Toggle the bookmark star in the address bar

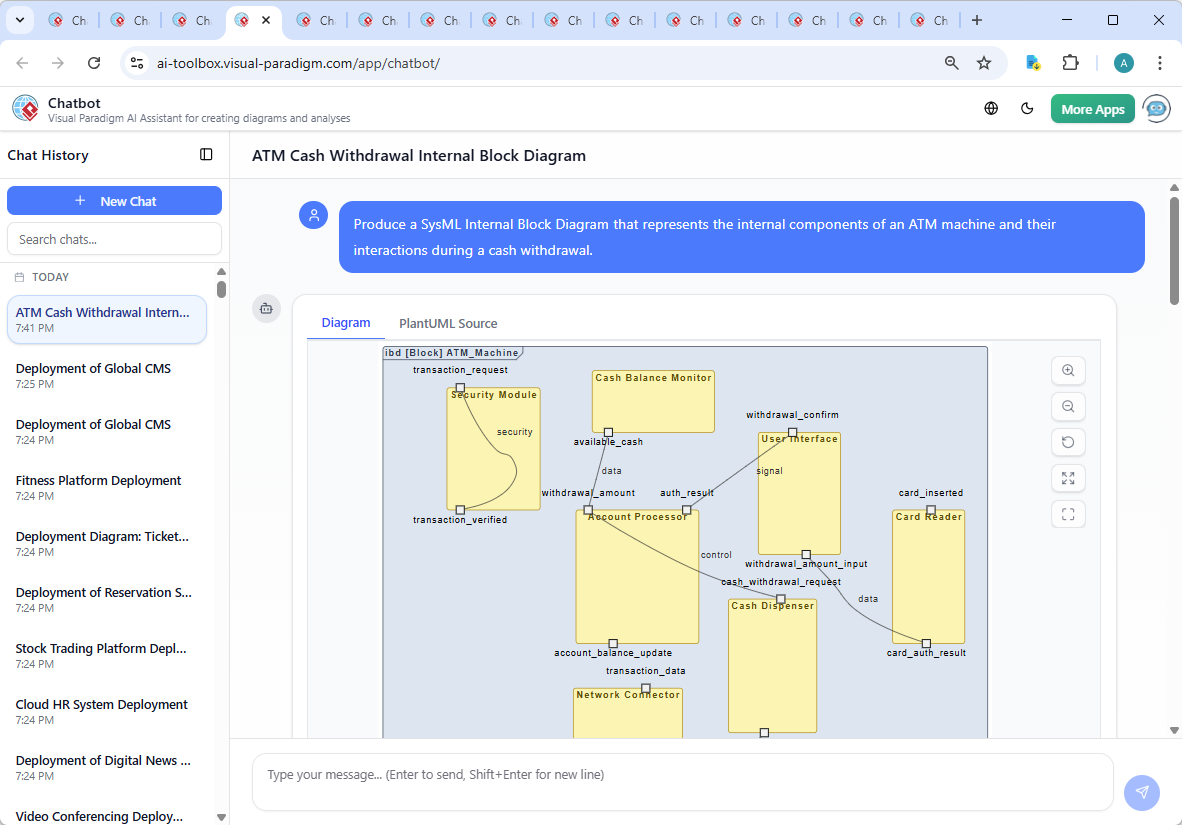pos(984,62)
